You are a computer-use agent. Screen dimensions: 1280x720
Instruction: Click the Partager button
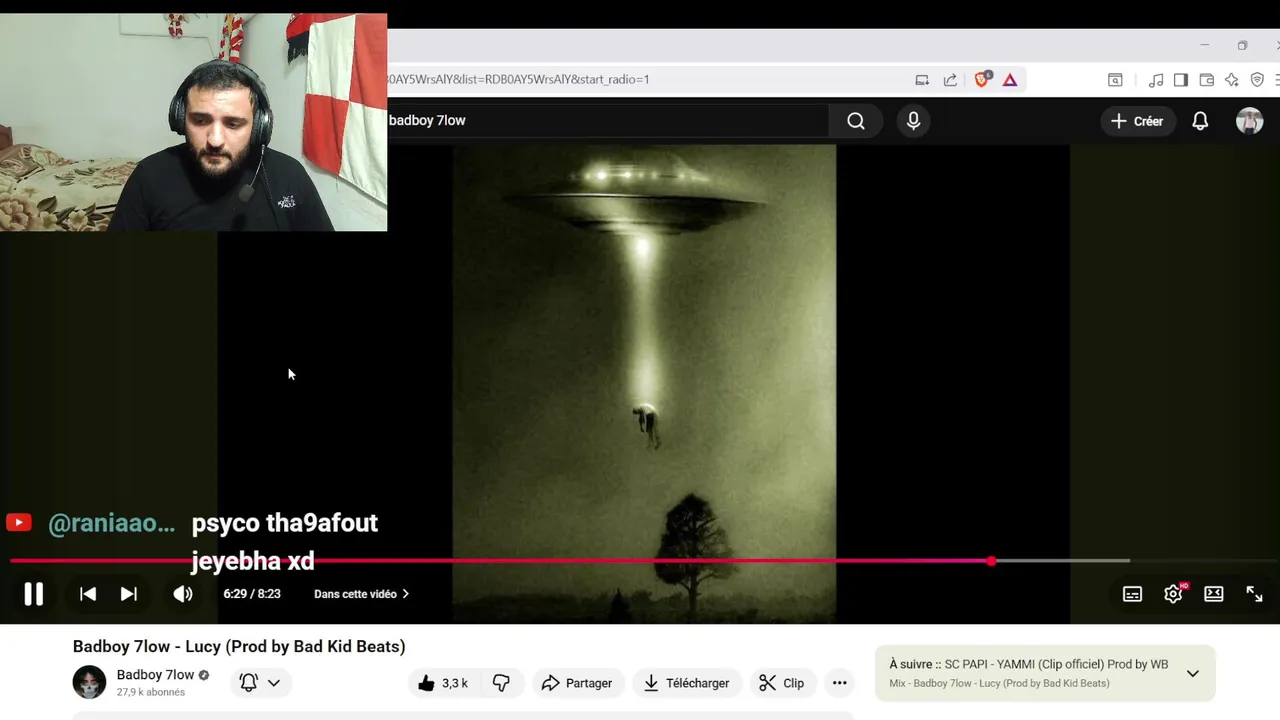point(577,683)
